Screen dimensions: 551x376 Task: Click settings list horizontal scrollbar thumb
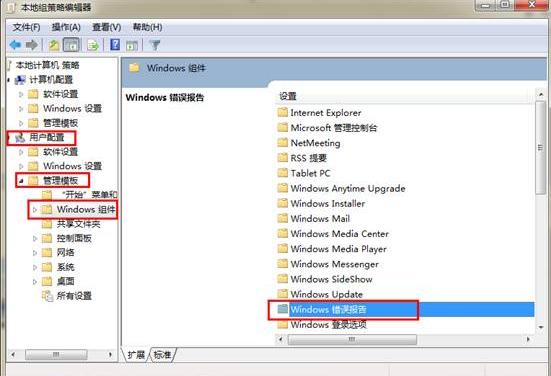pyautogui.click(x=352, y=339)
